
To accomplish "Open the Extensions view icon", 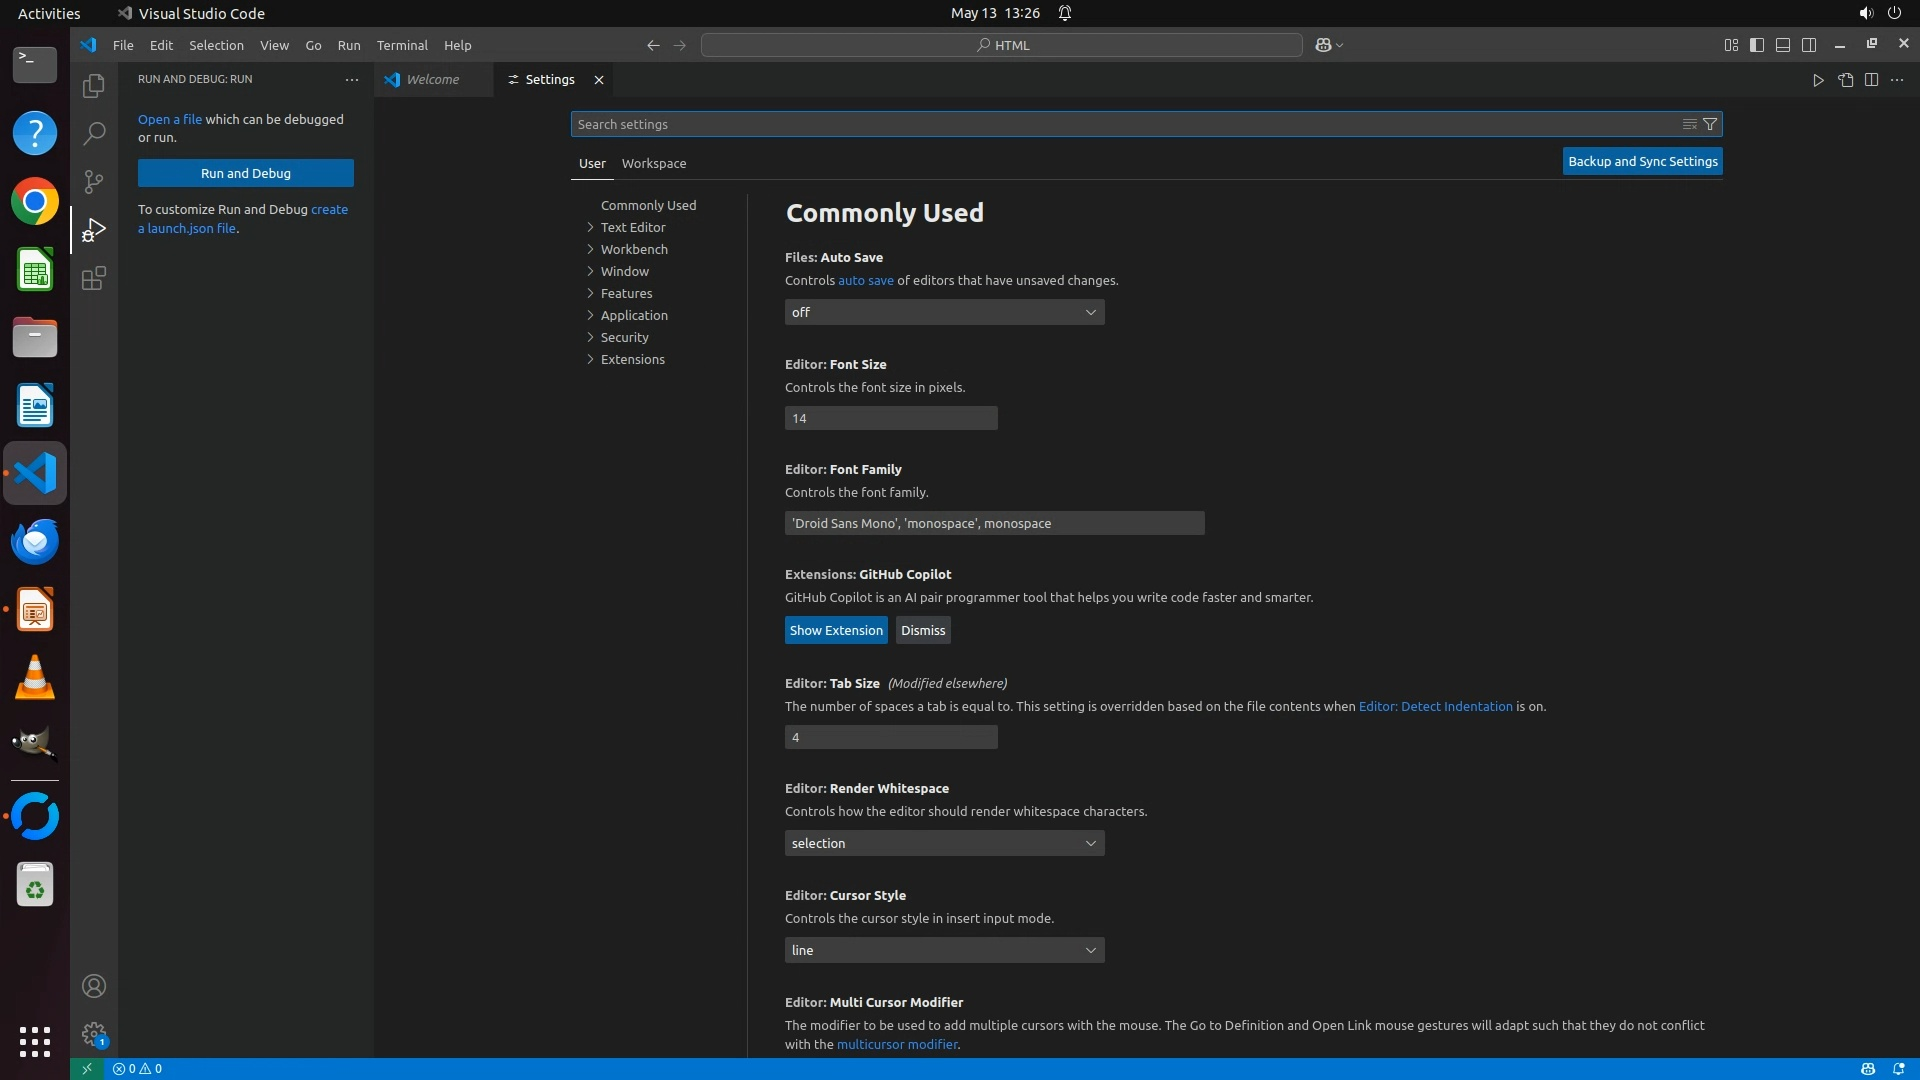I will 93,278.
